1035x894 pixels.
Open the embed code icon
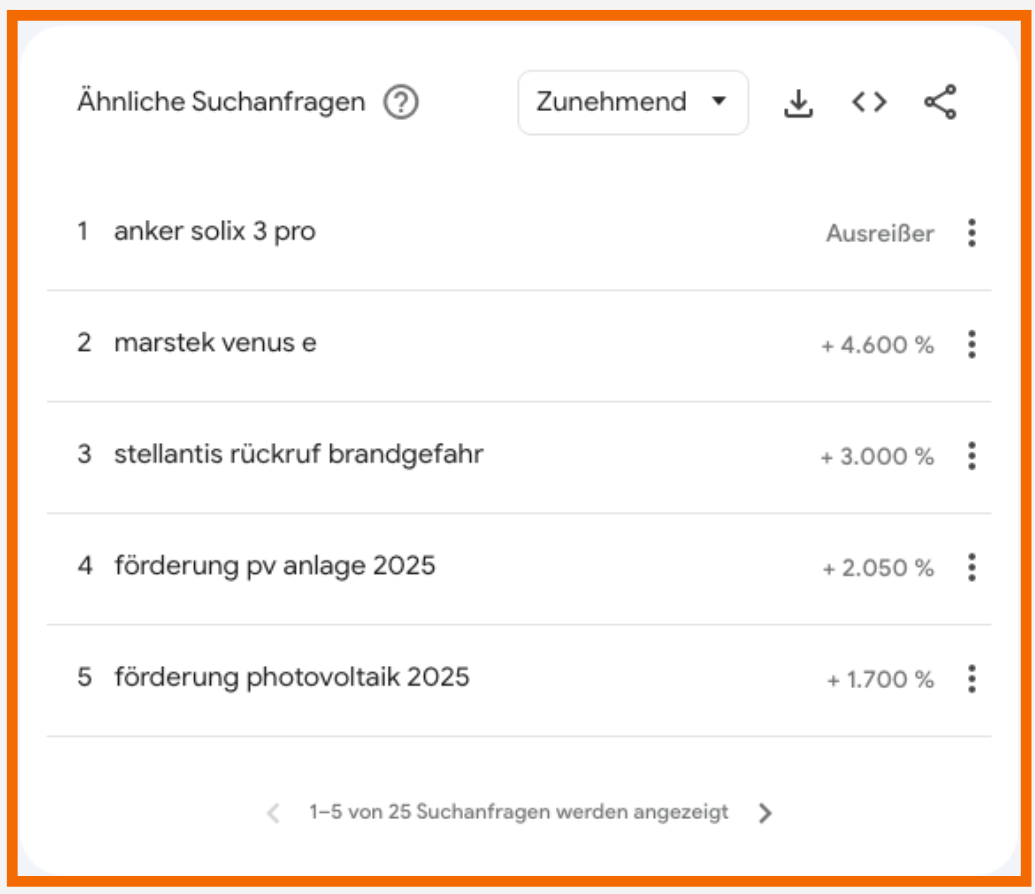869,102
